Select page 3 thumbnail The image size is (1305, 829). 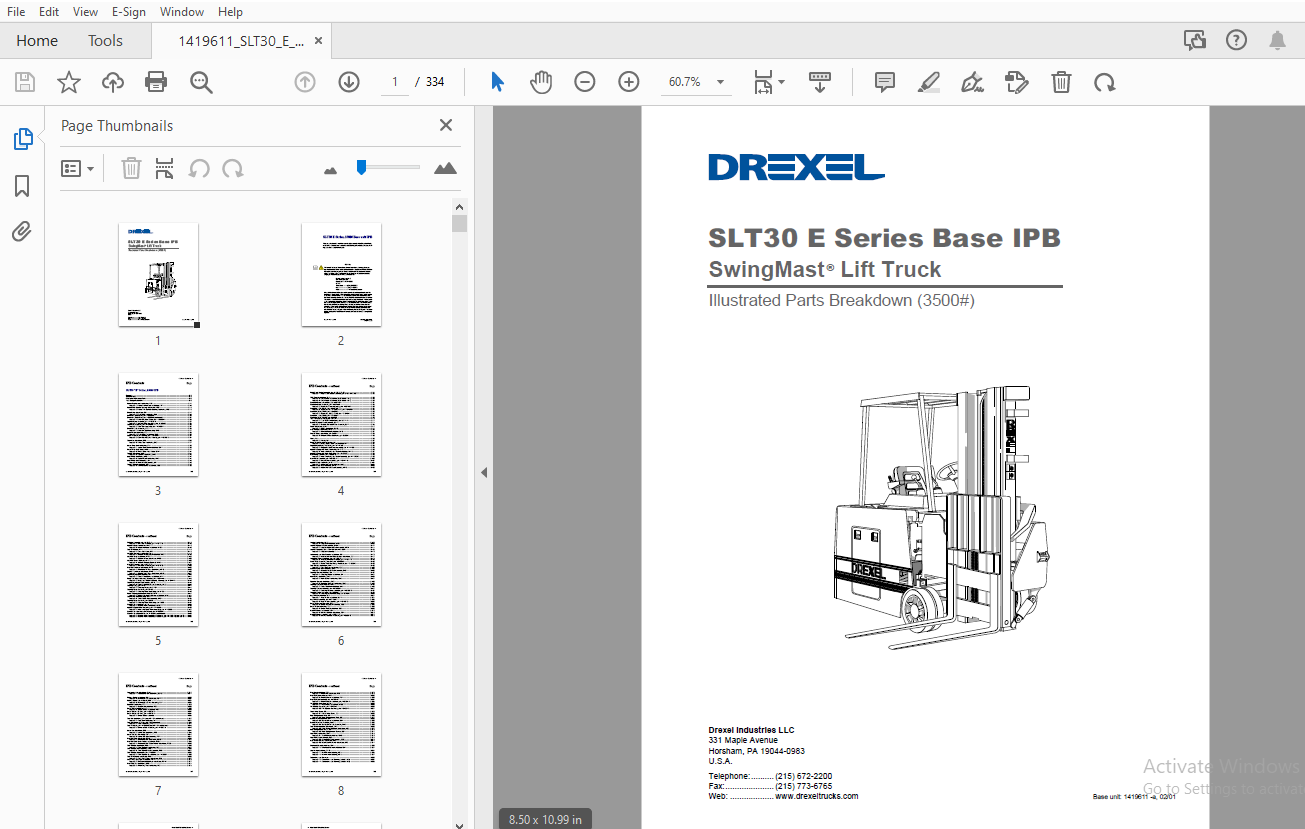(158, 424)
